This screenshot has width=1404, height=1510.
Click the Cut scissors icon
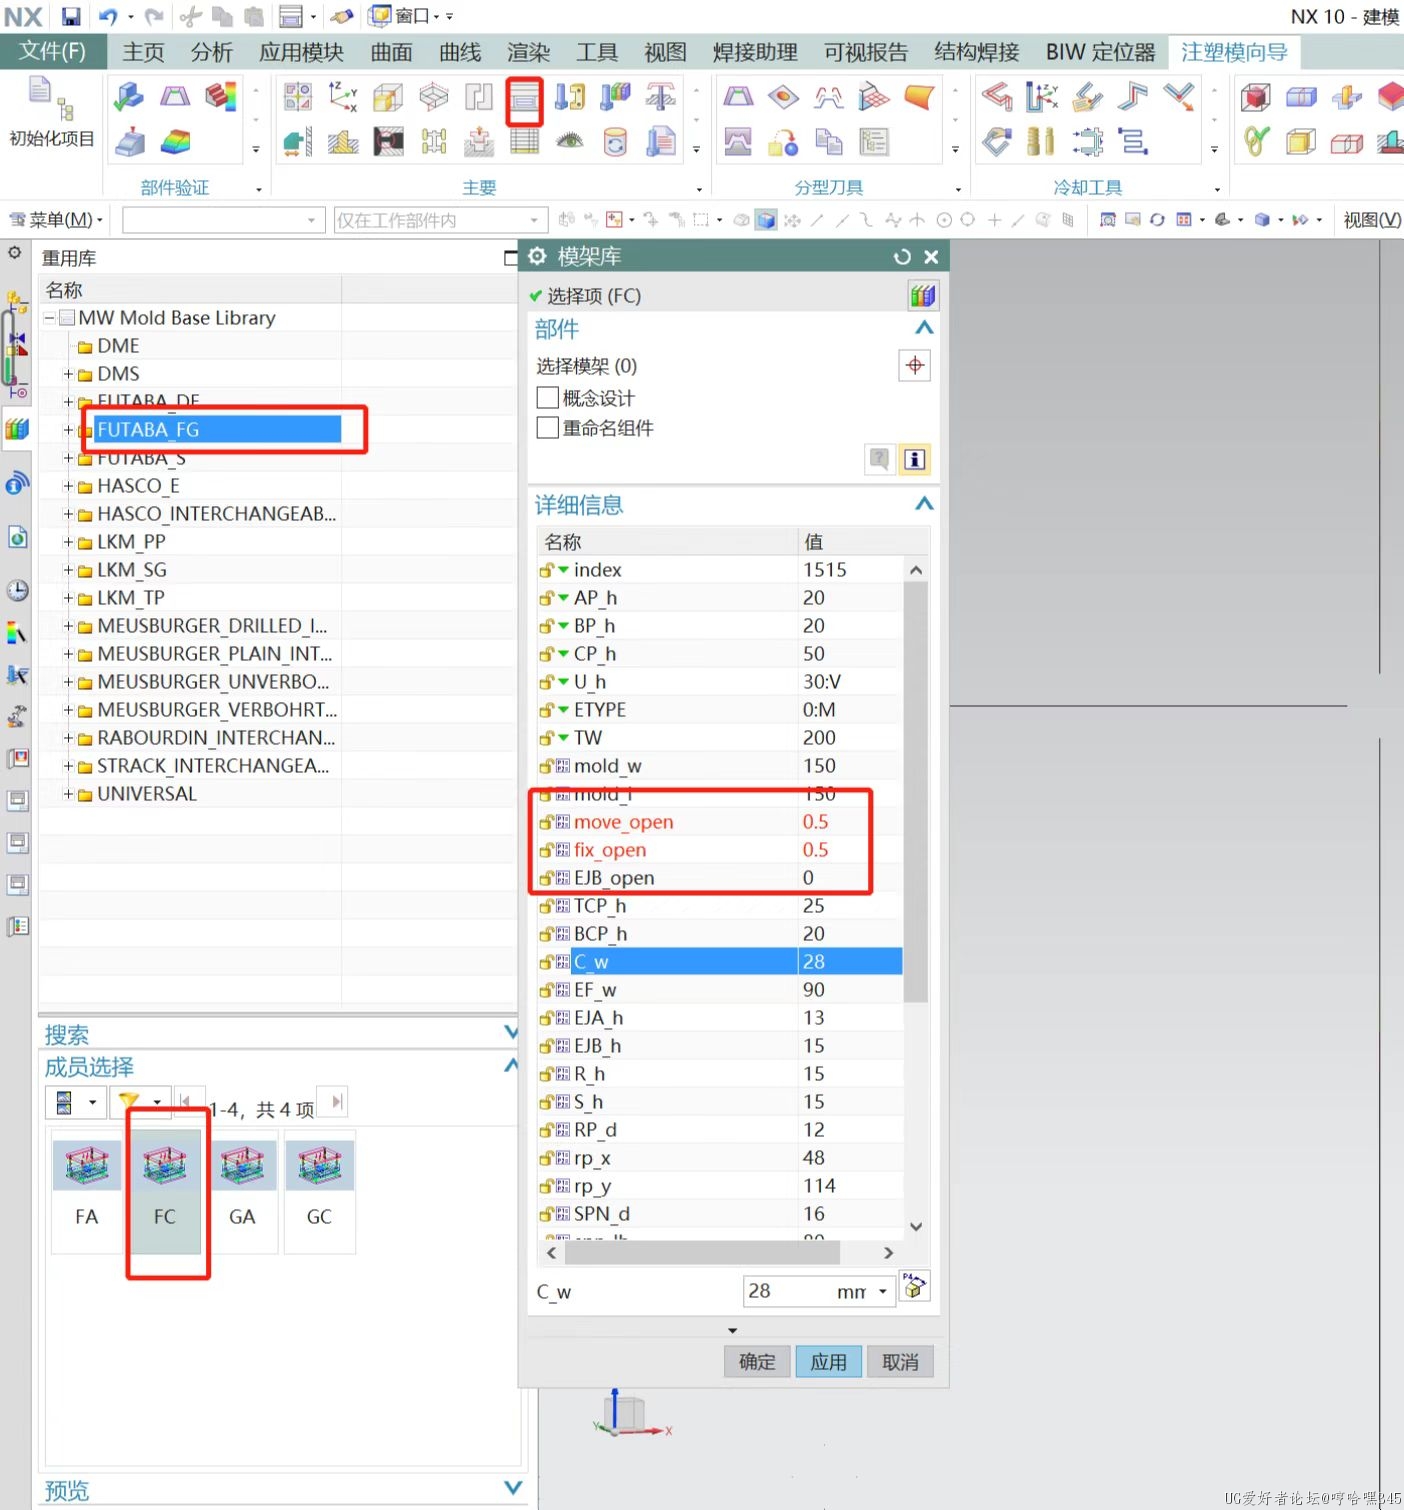click(190, 16)
